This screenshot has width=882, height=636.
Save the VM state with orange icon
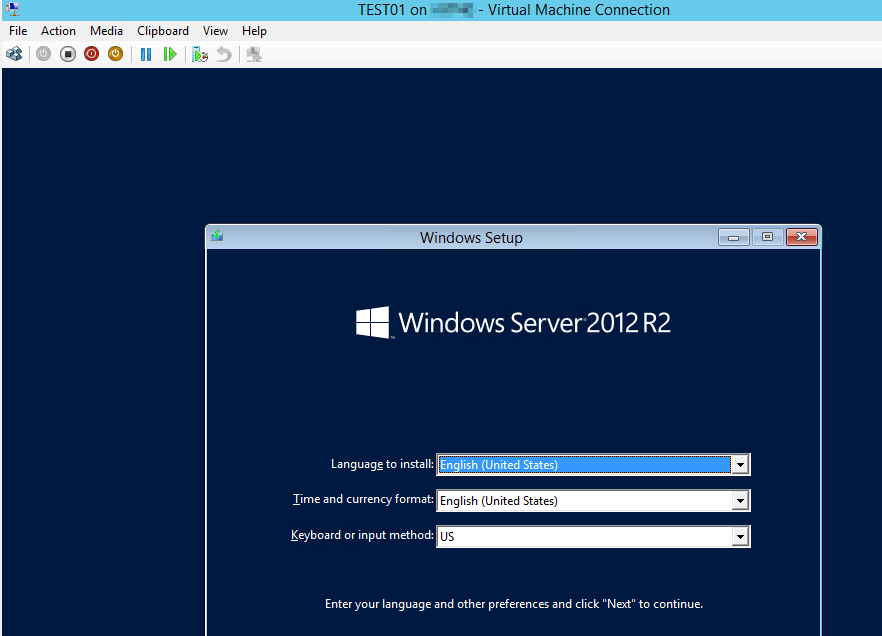tap(115, 54)
